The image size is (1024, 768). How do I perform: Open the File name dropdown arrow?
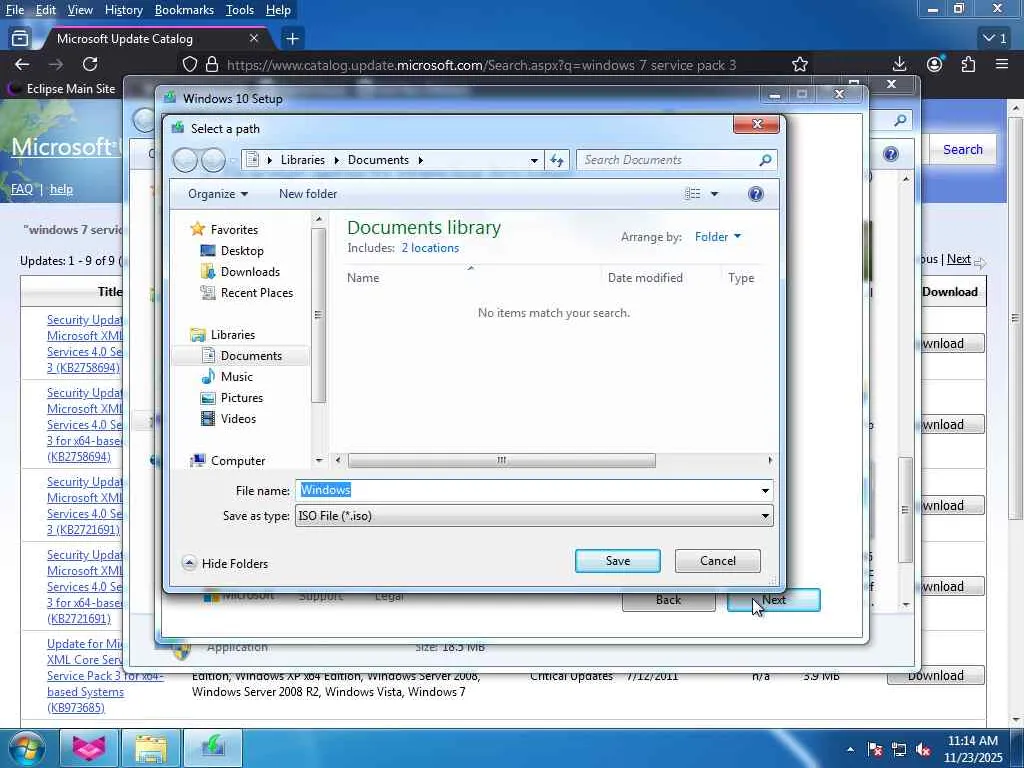[765, 490]
